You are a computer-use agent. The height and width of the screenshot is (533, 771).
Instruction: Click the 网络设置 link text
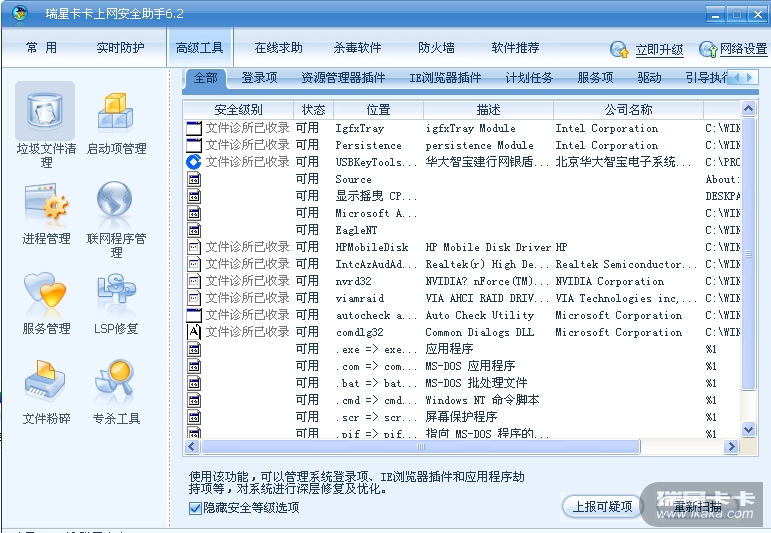(x=743, y=49)
